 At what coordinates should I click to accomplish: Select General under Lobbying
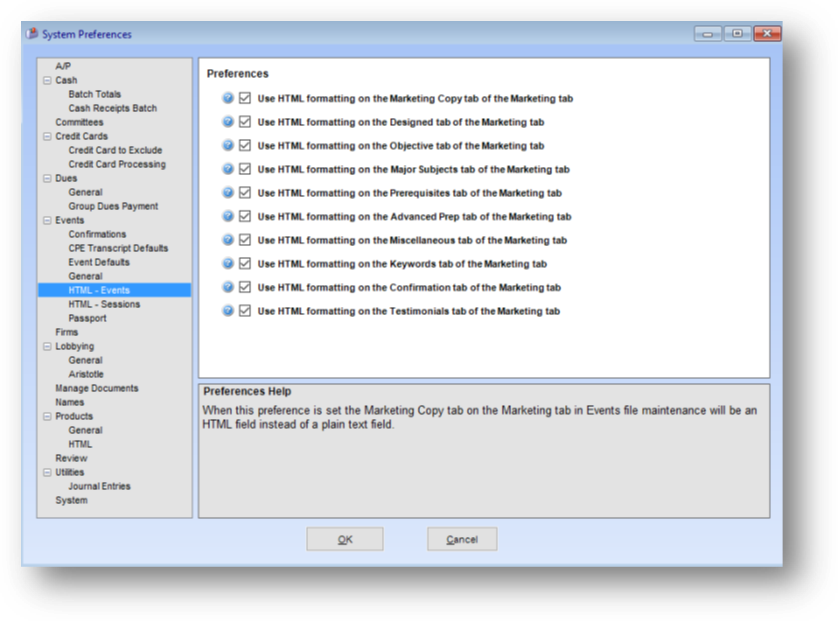[85, 360]
